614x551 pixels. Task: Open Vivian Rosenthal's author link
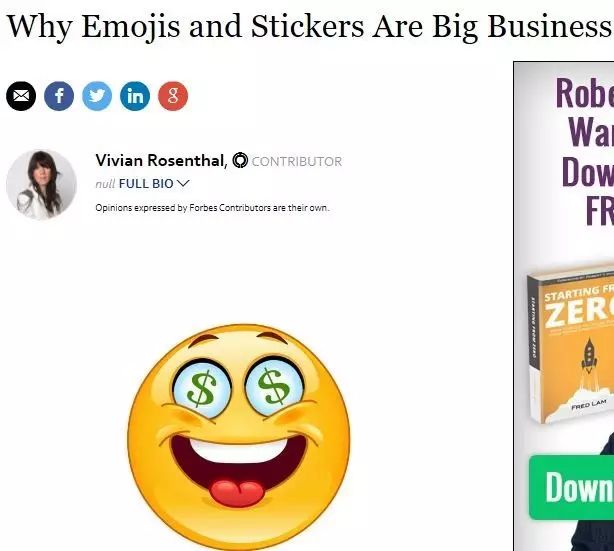[x=161, y=161]
